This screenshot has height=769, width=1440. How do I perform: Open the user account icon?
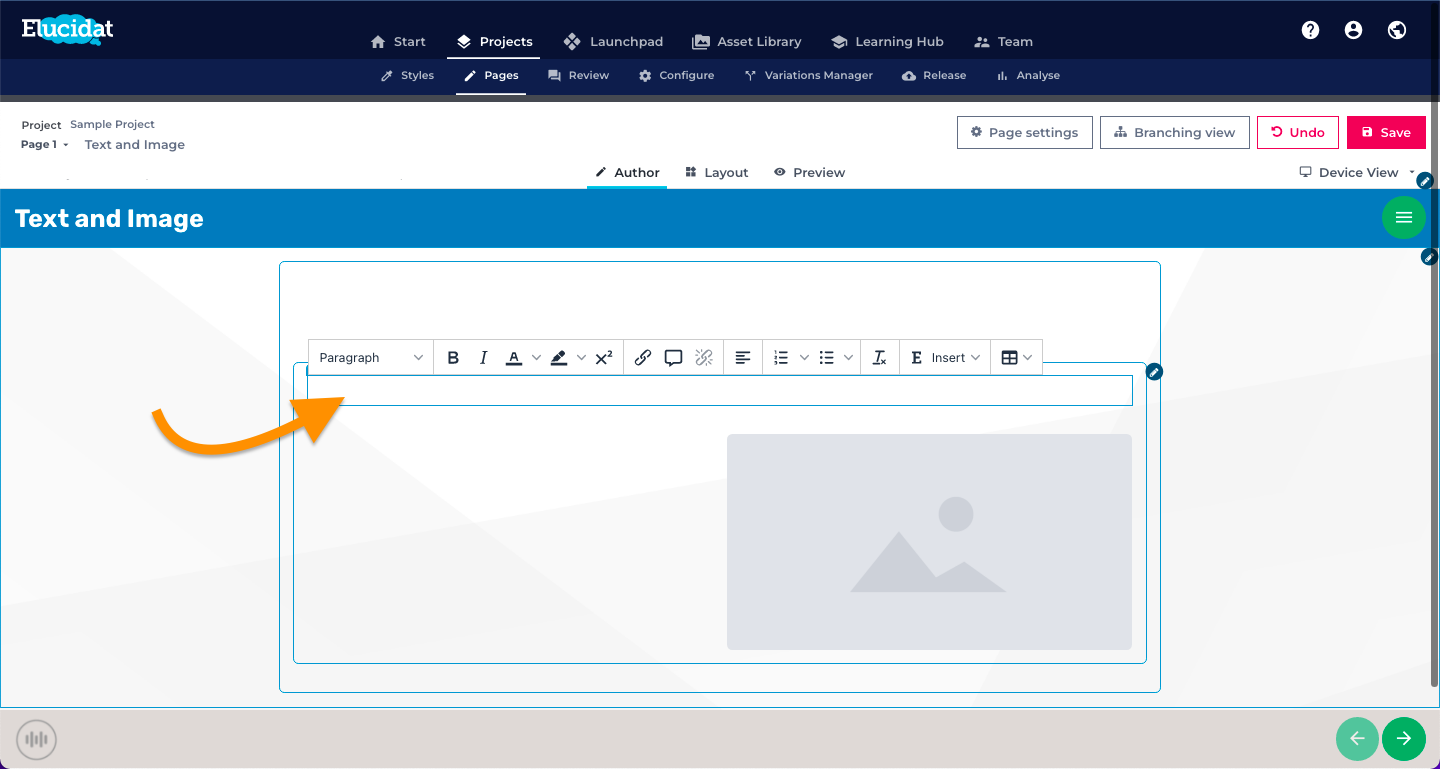1353,30
